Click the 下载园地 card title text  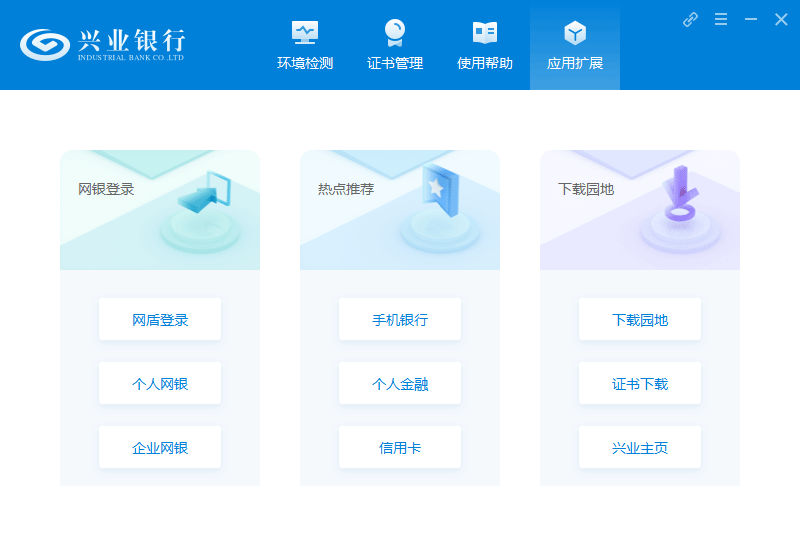[586, 189]
